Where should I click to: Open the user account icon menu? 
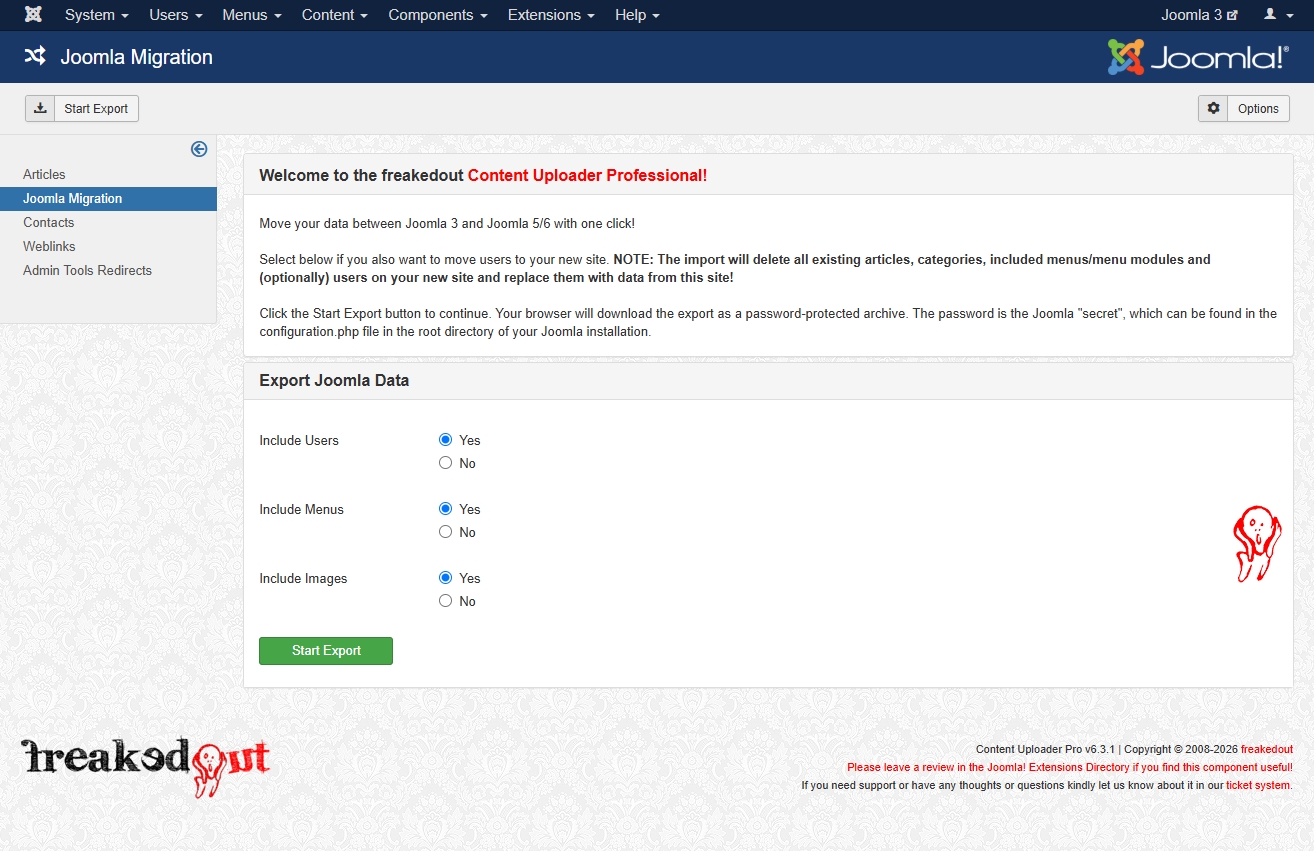click(x=1276, y=15)
